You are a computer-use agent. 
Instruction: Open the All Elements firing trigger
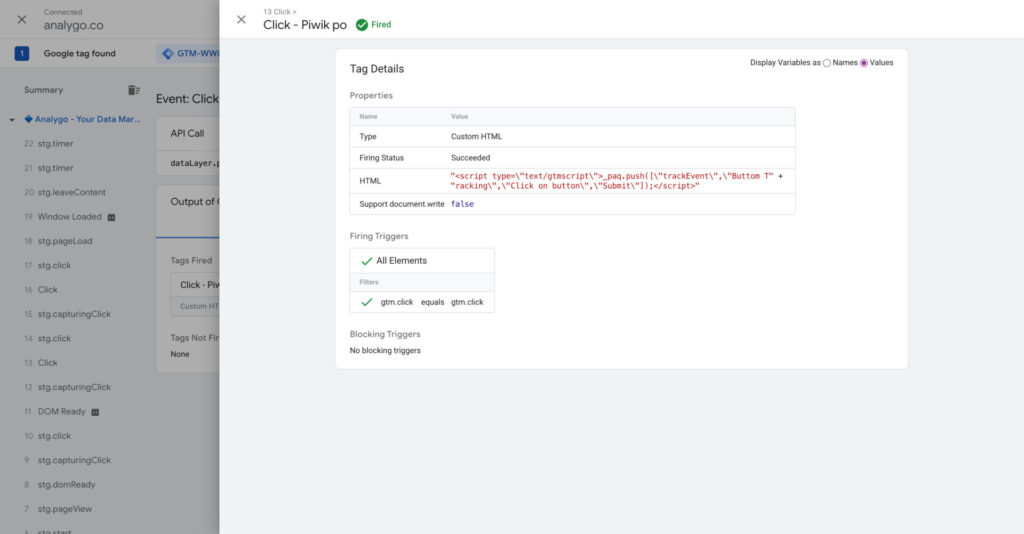[401, 261]
